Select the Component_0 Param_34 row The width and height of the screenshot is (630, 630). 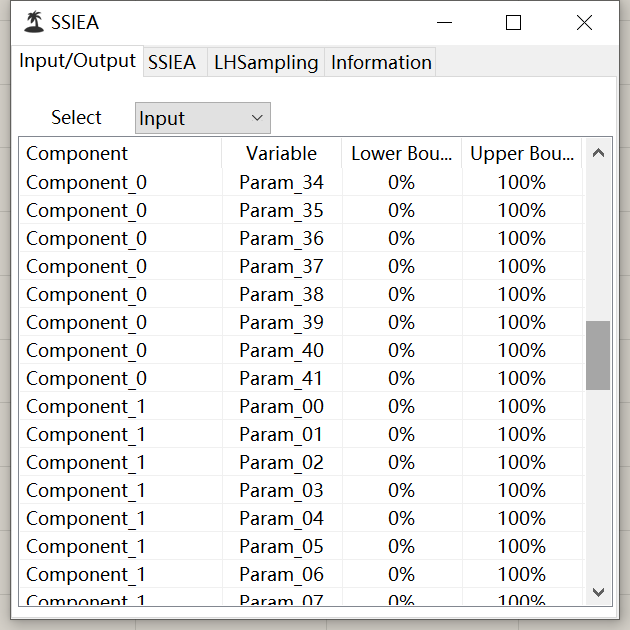coord(301,182)
